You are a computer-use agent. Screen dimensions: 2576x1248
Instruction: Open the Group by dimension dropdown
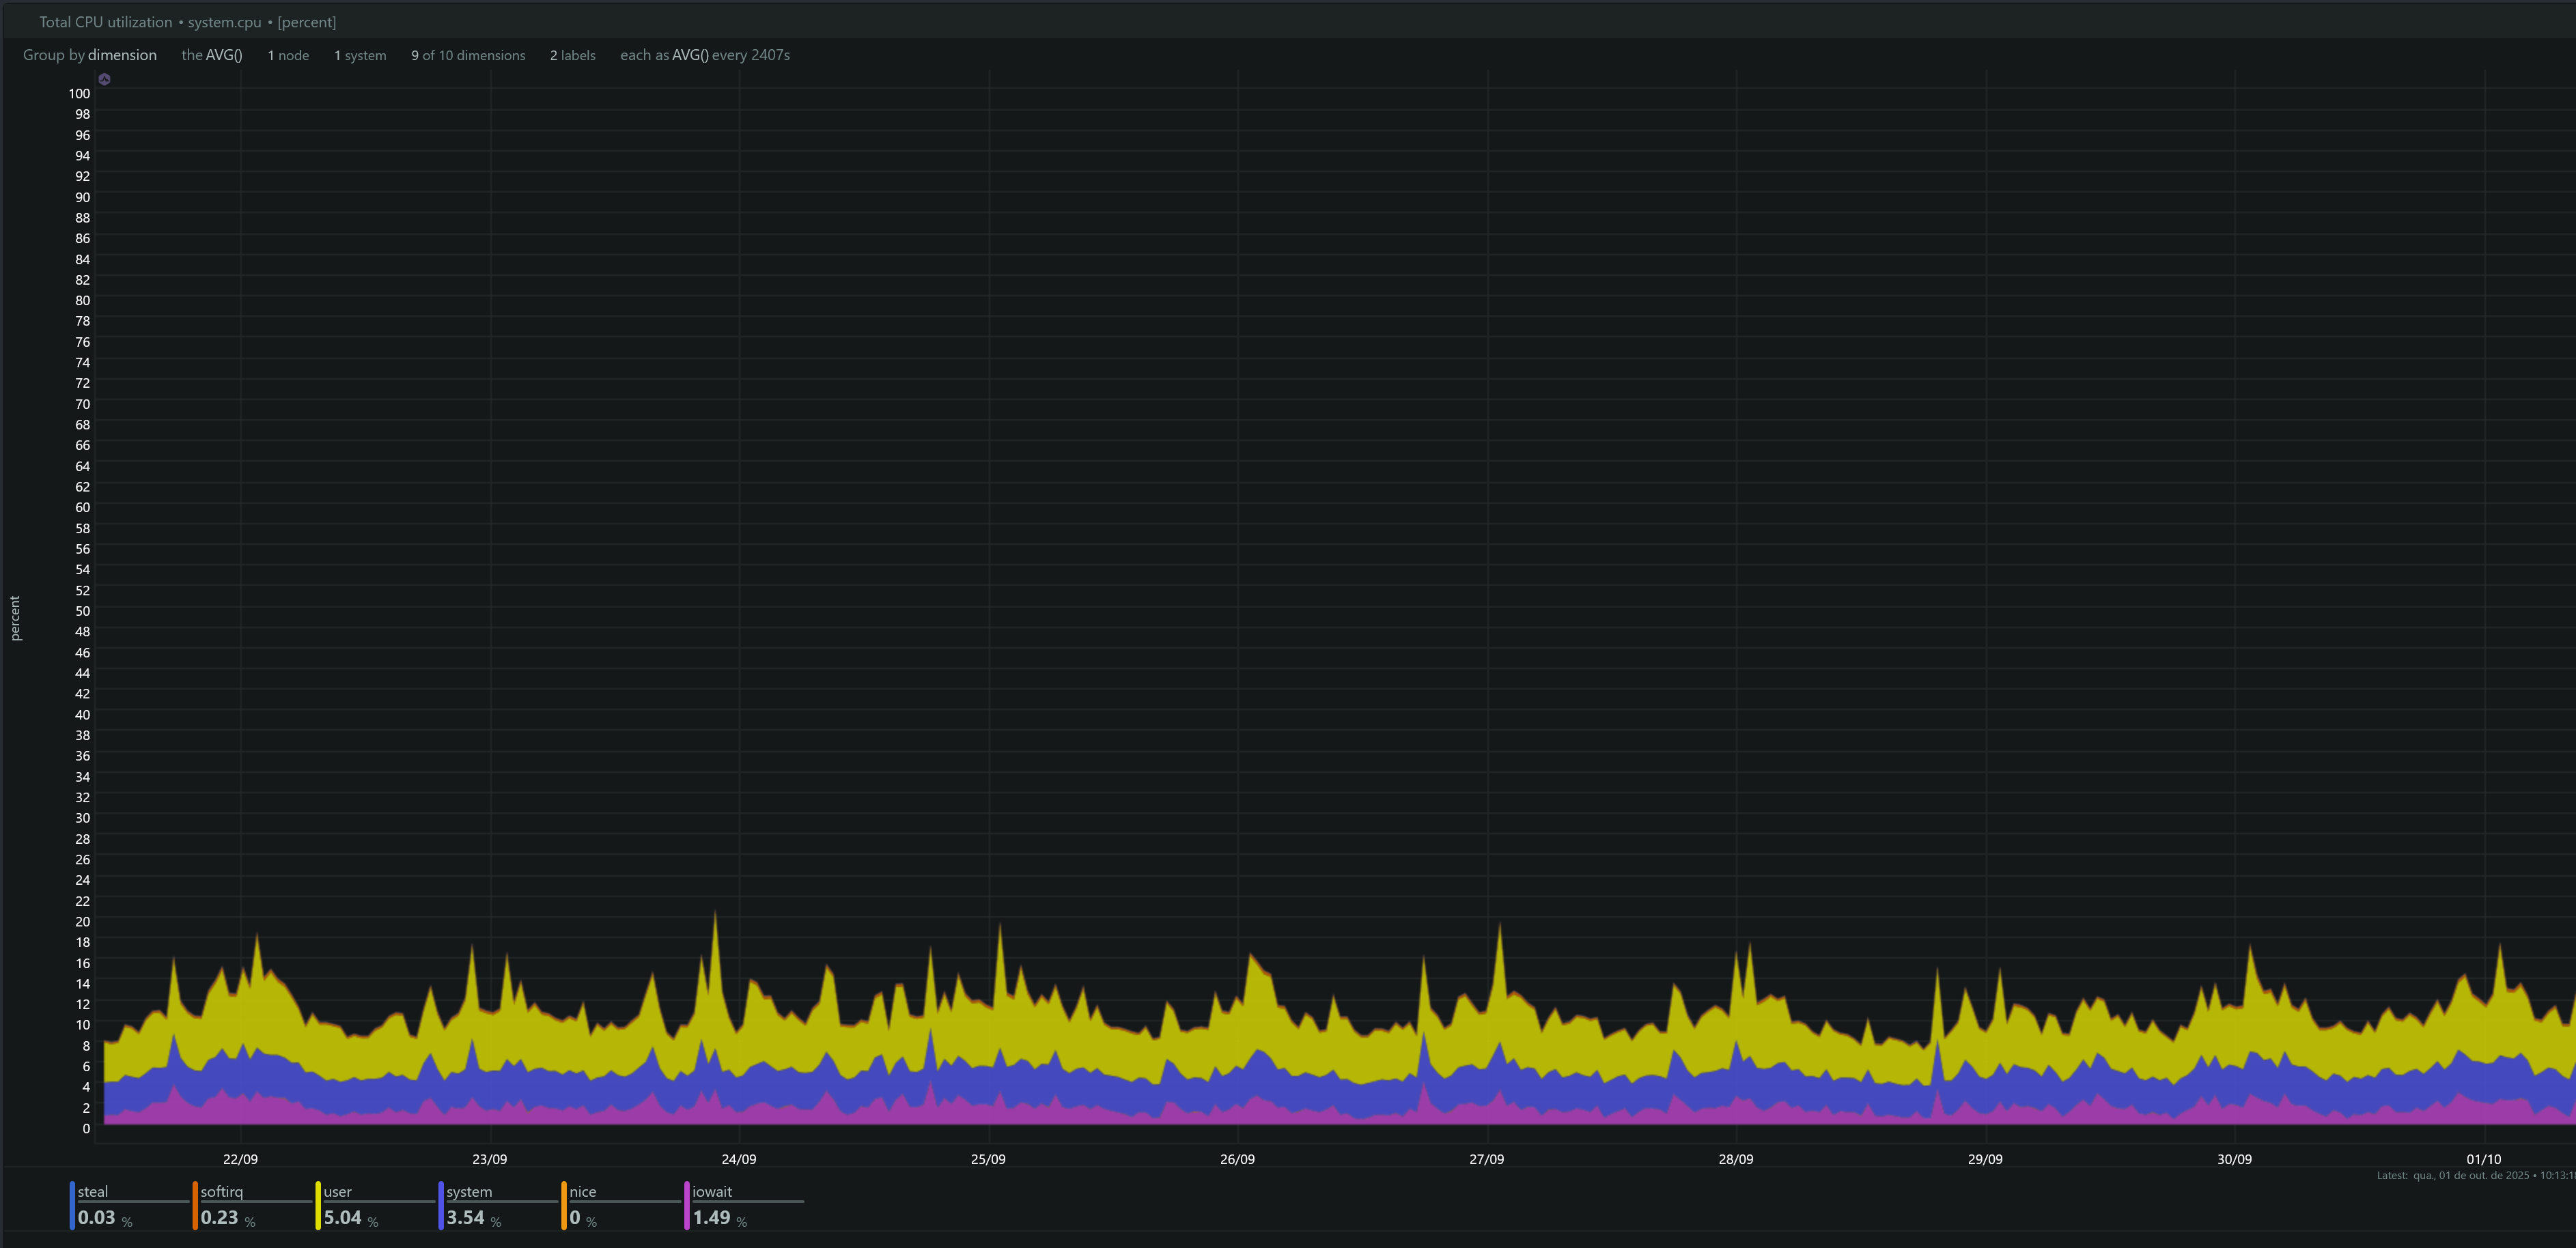point(90,55)
